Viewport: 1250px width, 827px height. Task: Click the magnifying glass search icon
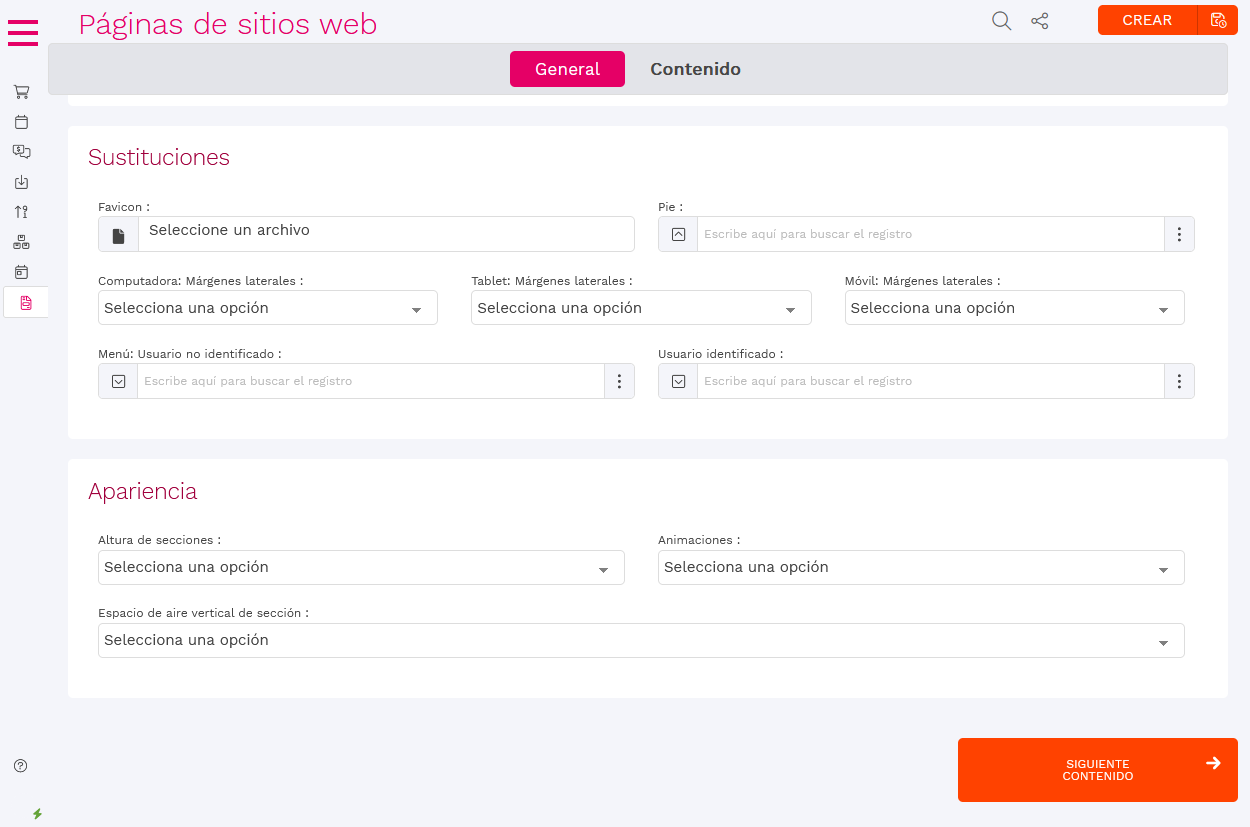pyautogui.click(x=1001, y=21)
